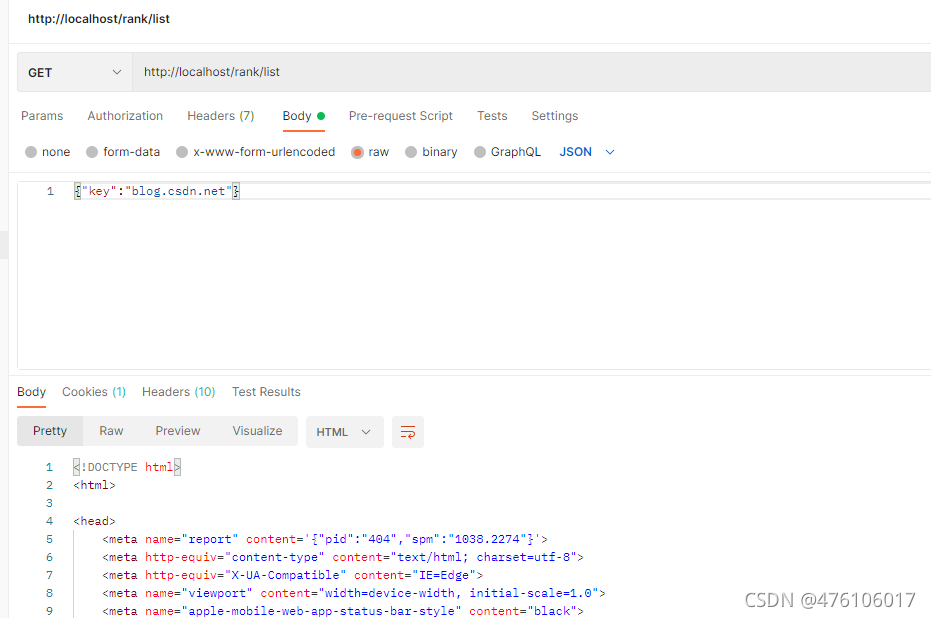
Task: Switch to Preview response view
Action: click(x=178, y=431)
